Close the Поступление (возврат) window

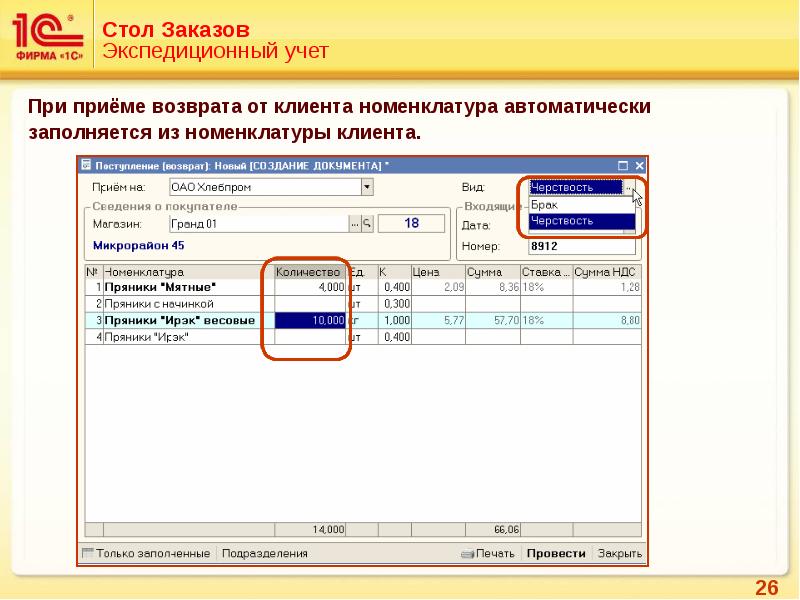point(636,165)
